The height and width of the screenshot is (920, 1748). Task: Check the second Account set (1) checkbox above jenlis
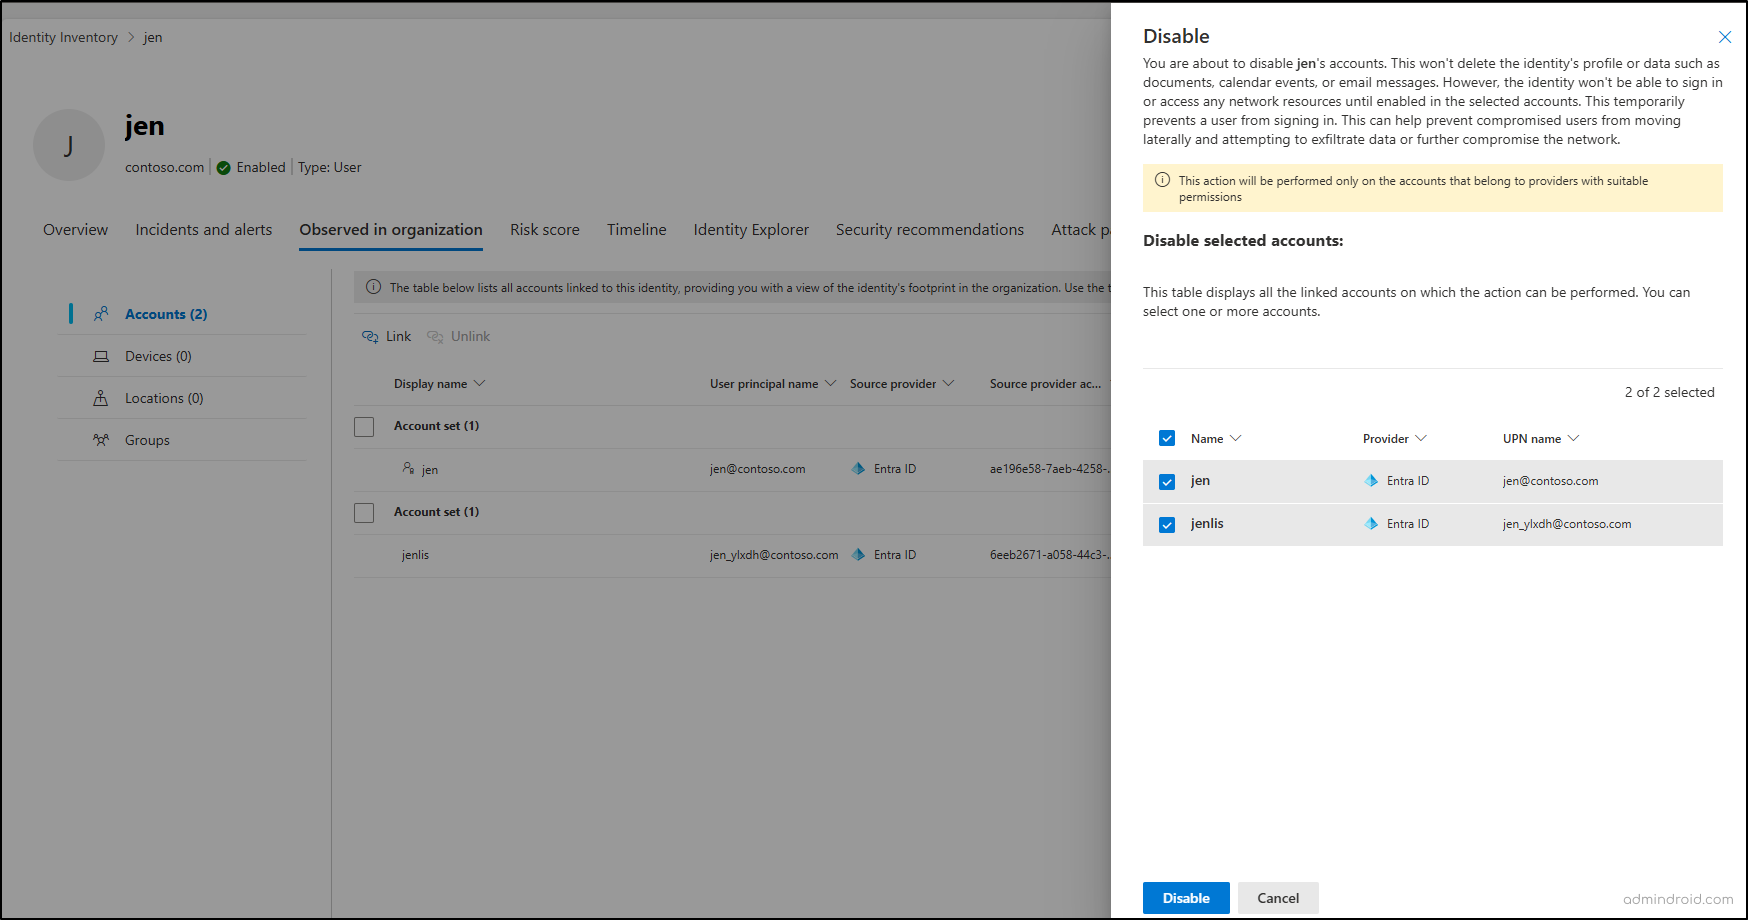point(364,513)
